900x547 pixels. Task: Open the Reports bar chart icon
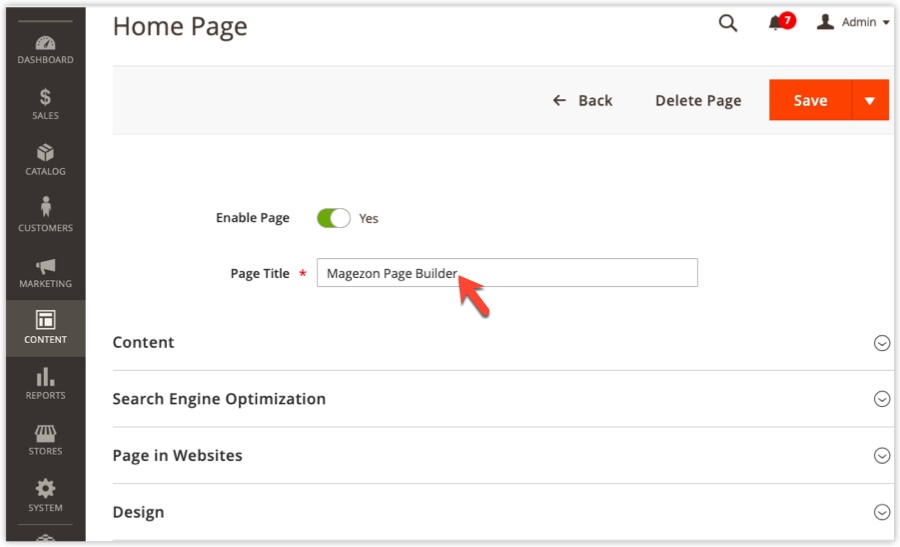[45, 377]
